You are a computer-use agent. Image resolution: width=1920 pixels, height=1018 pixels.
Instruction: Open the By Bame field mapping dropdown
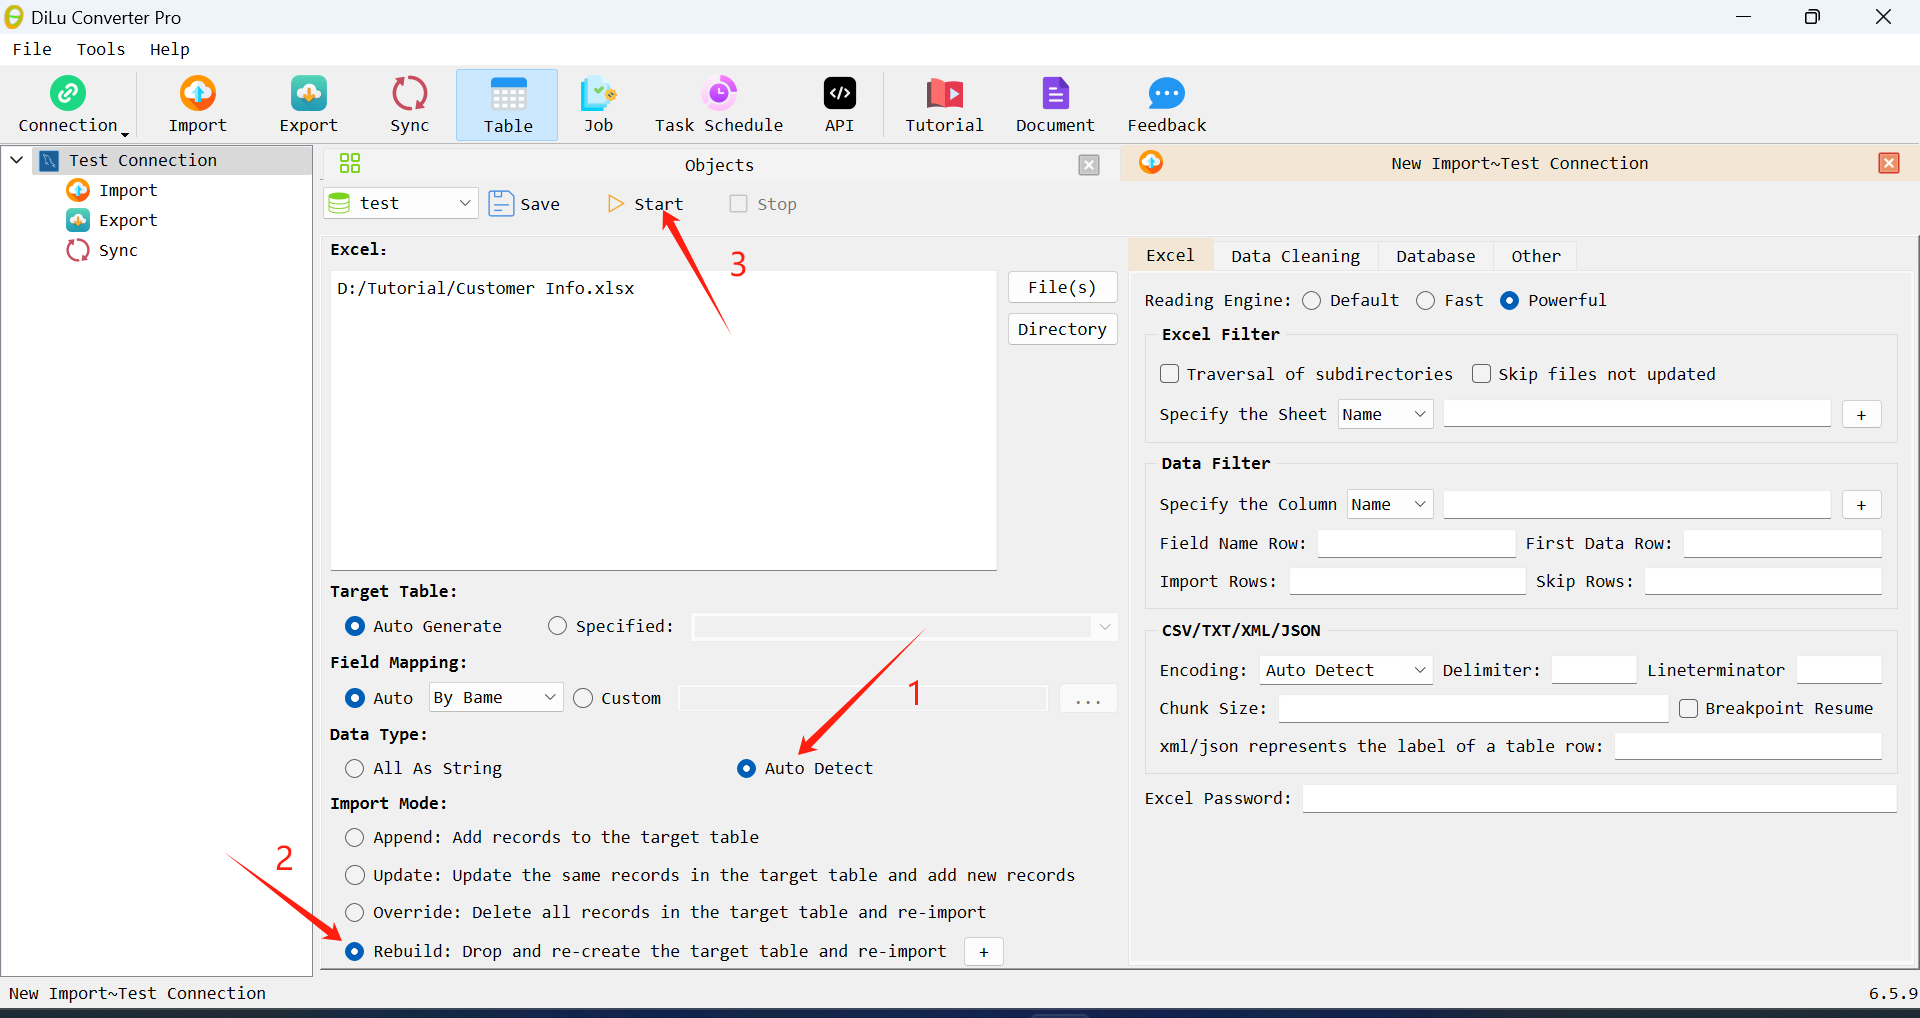click(496, 698)
